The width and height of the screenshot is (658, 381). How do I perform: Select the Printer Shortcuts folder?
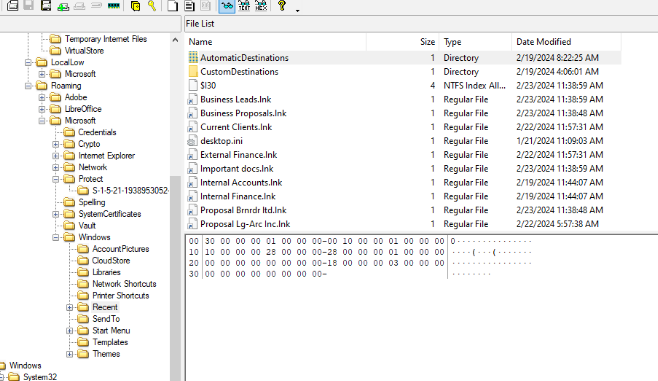[x=120, y=296]
